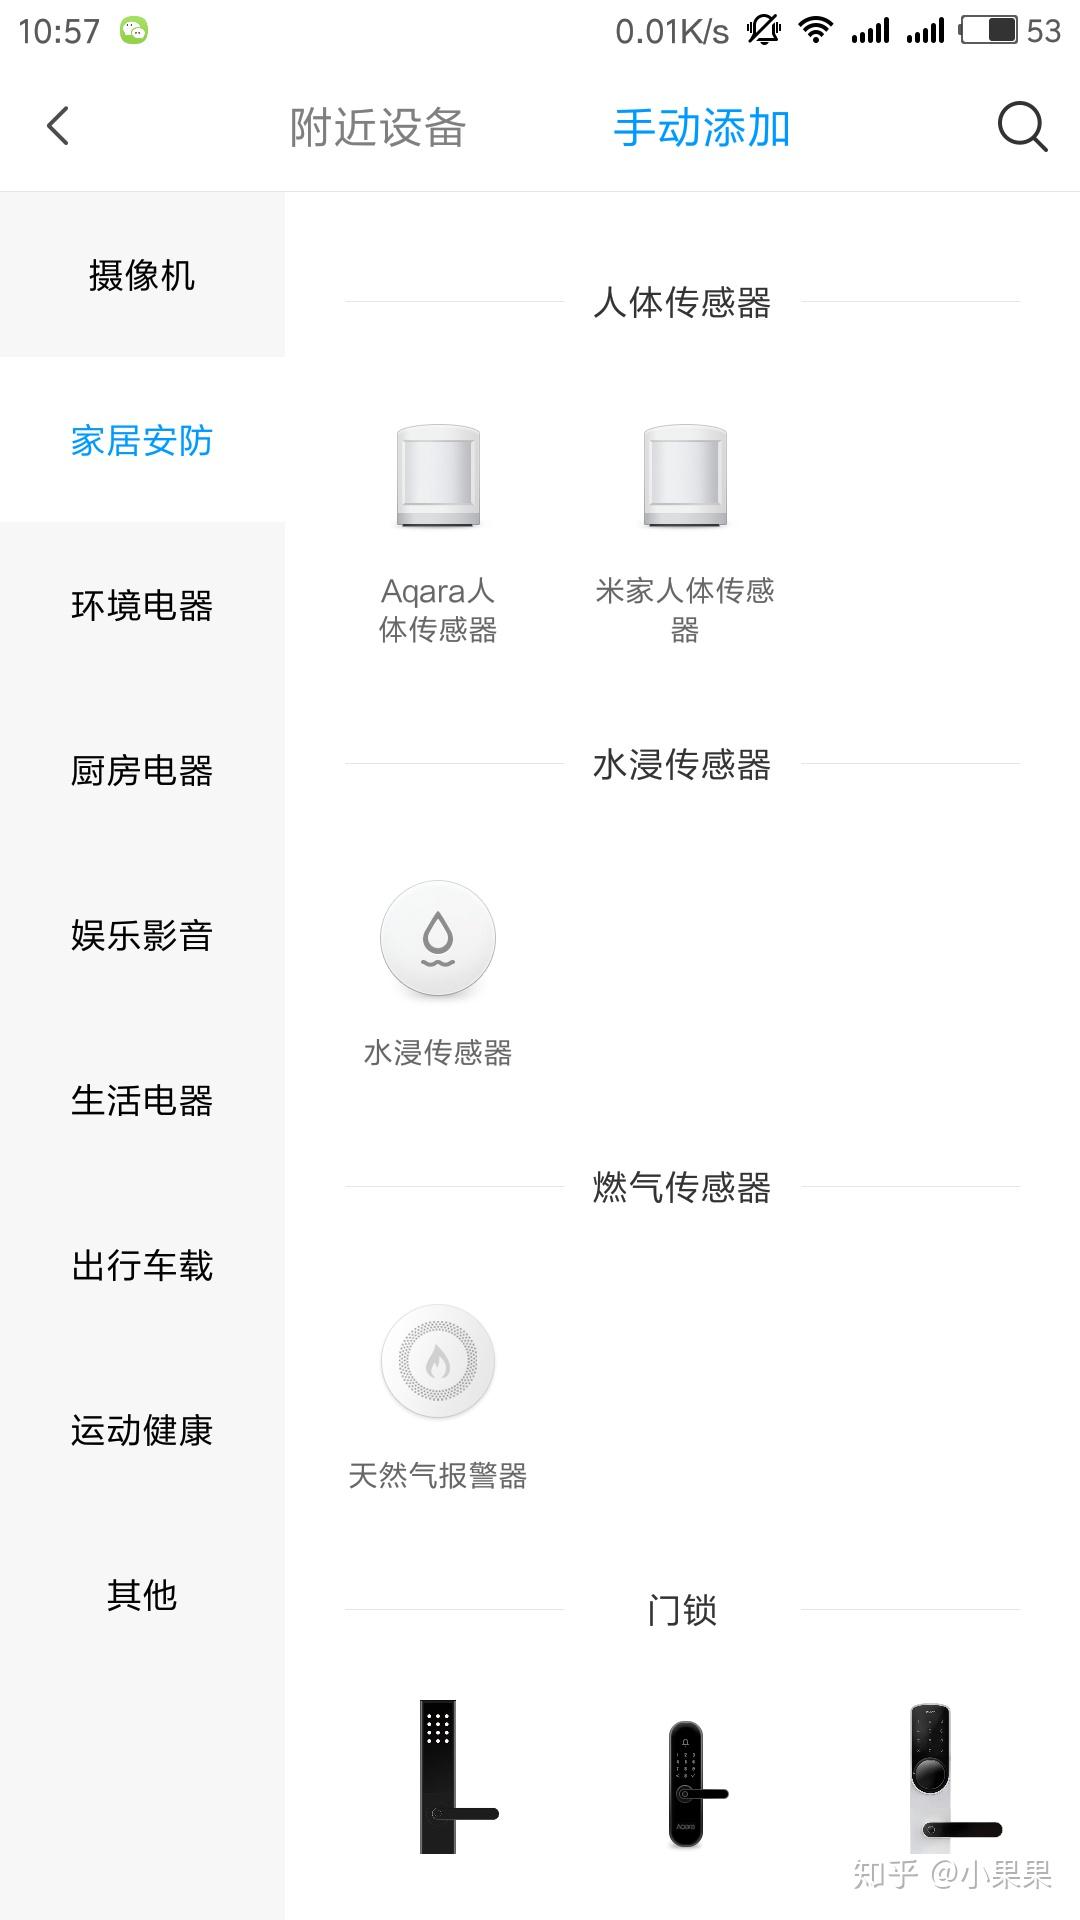1080x1920 pixels.
Task: Tap the back arrow icon
Action: pos(58,127)
